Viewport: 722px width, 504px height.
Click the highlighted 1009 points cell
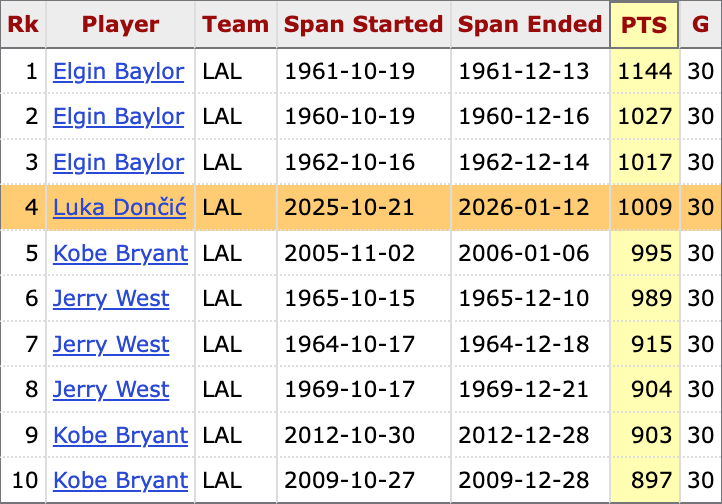644,208
